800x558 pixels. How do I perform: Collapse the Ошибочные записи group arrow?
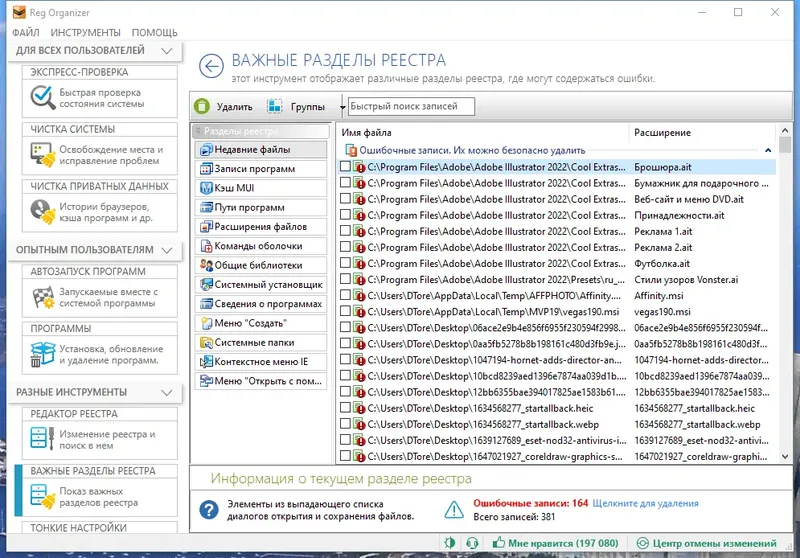click(768, 150)
